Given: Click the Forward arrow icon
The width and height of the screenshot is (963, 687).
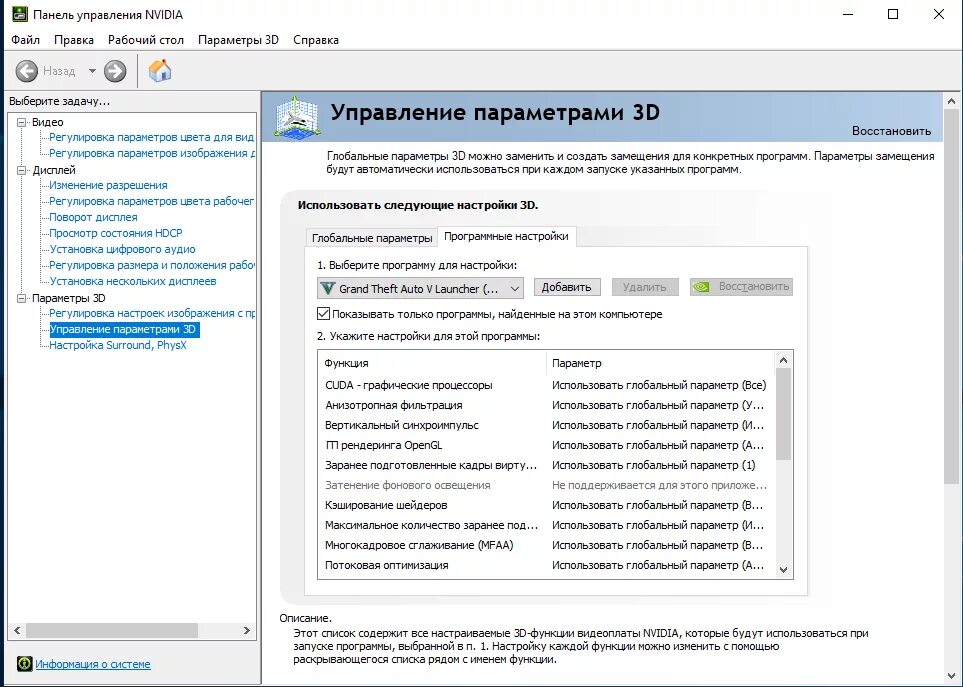Looking at the screenshot, I should 115,71.
